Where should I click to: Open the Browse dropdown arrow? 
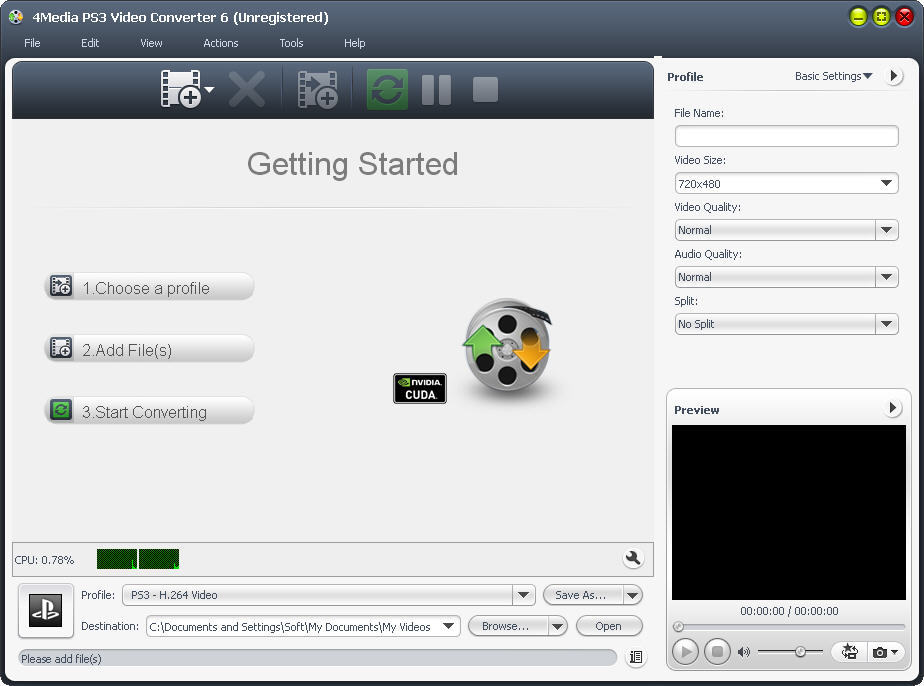coord(557,626)
